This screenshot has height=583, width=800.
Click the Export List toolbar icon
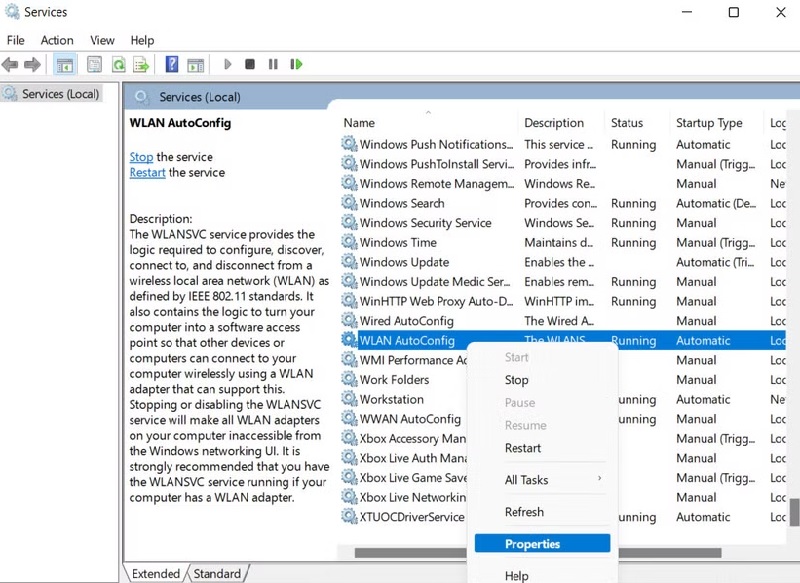point(141,65)
